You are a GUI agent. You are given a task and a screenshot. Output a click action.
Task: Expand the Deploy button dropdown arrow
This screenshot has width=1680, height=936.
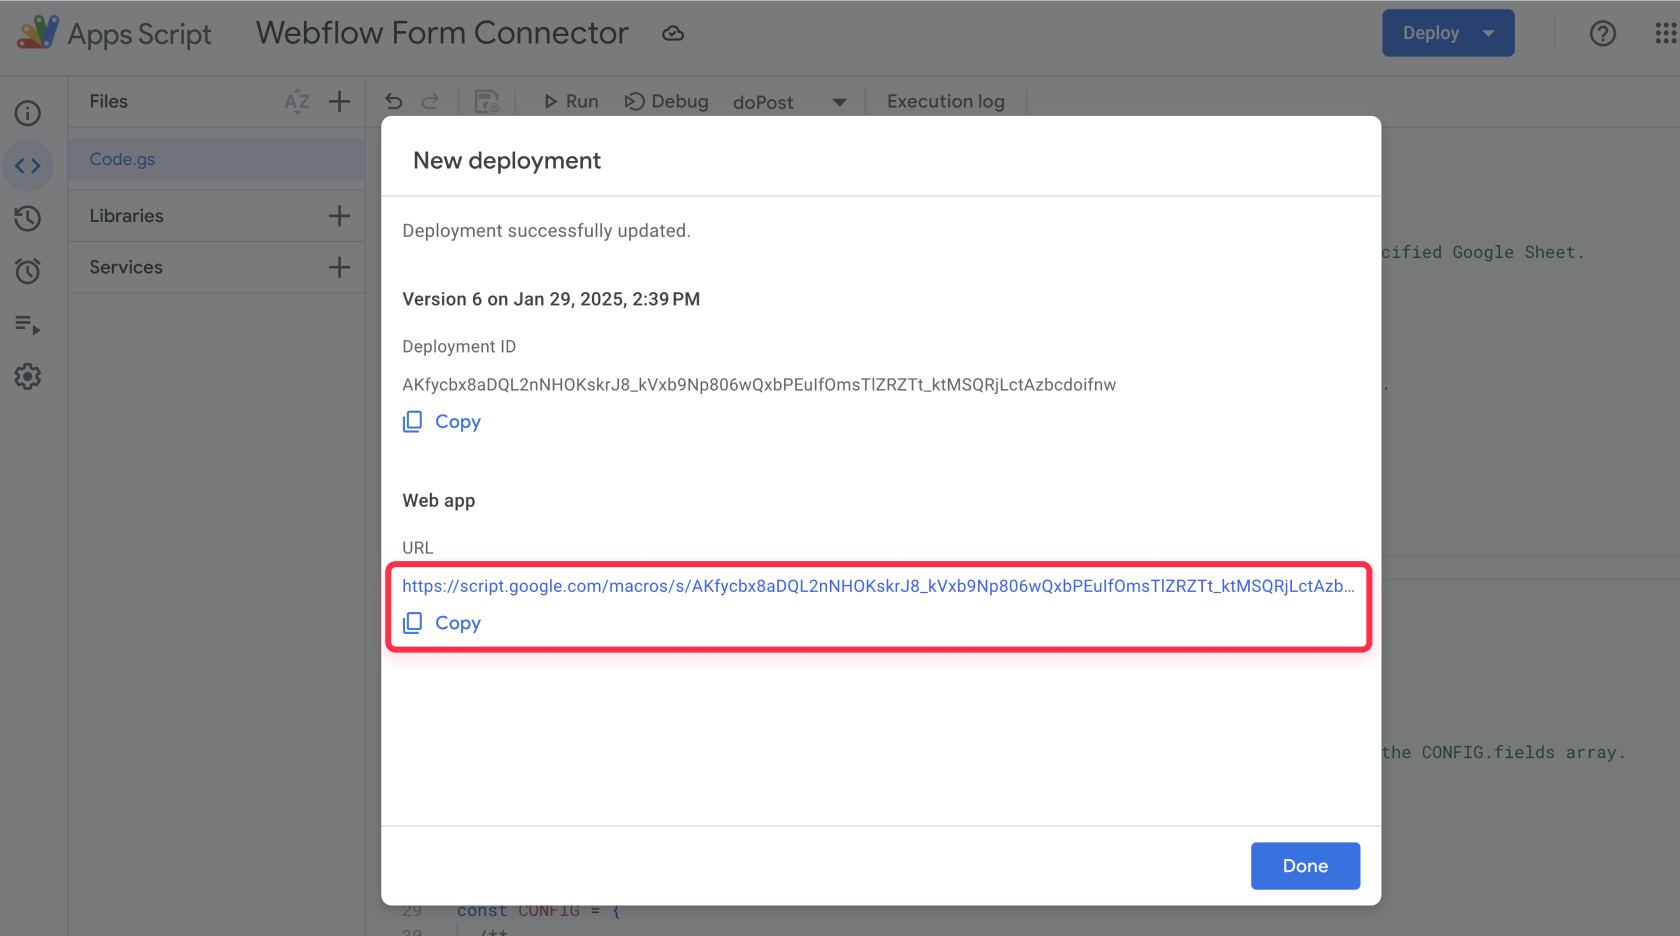pyautogui.click(x=1489, y=33)
